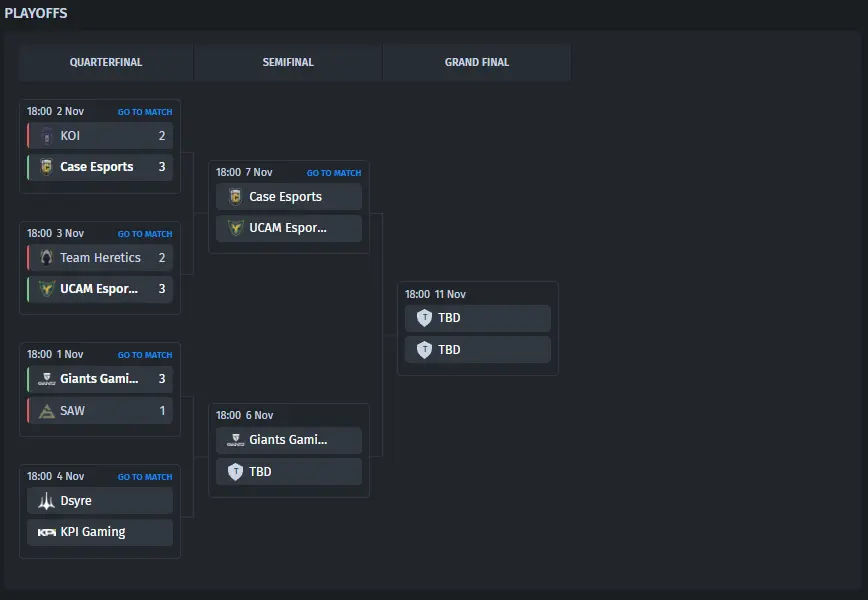Click the SAW team name
The height and width of the screenshot is (600, 868).
[x=73, y=411]
